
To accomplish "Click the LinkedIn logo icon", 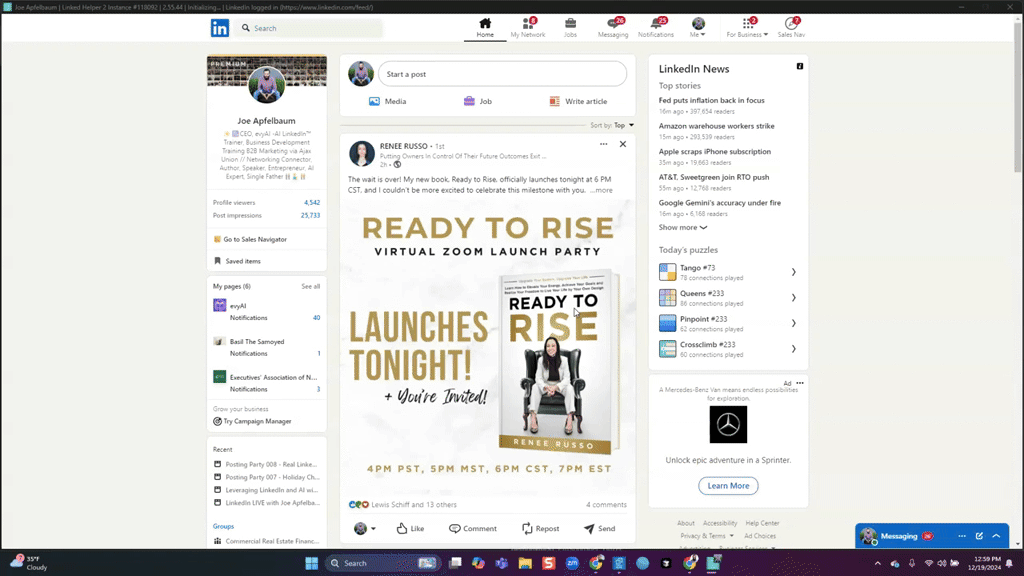I will (x=219, y=28).
